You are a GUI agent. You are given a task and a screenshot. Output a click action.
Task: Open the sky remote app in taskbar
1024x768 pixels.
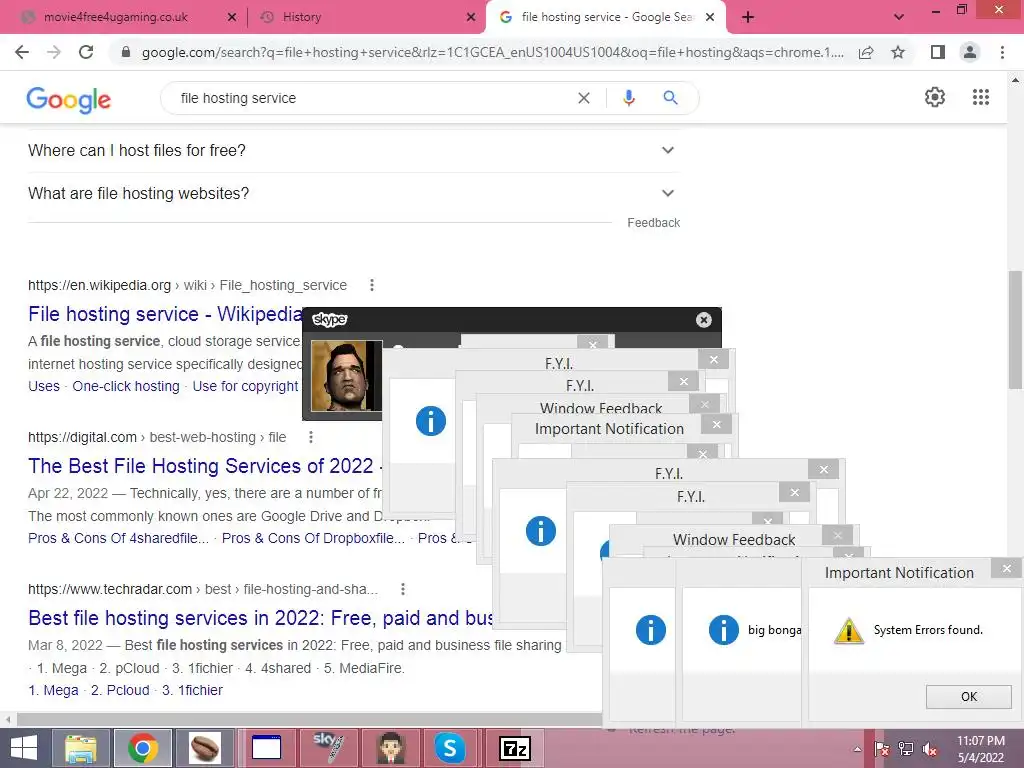click(x=328, y=748)
